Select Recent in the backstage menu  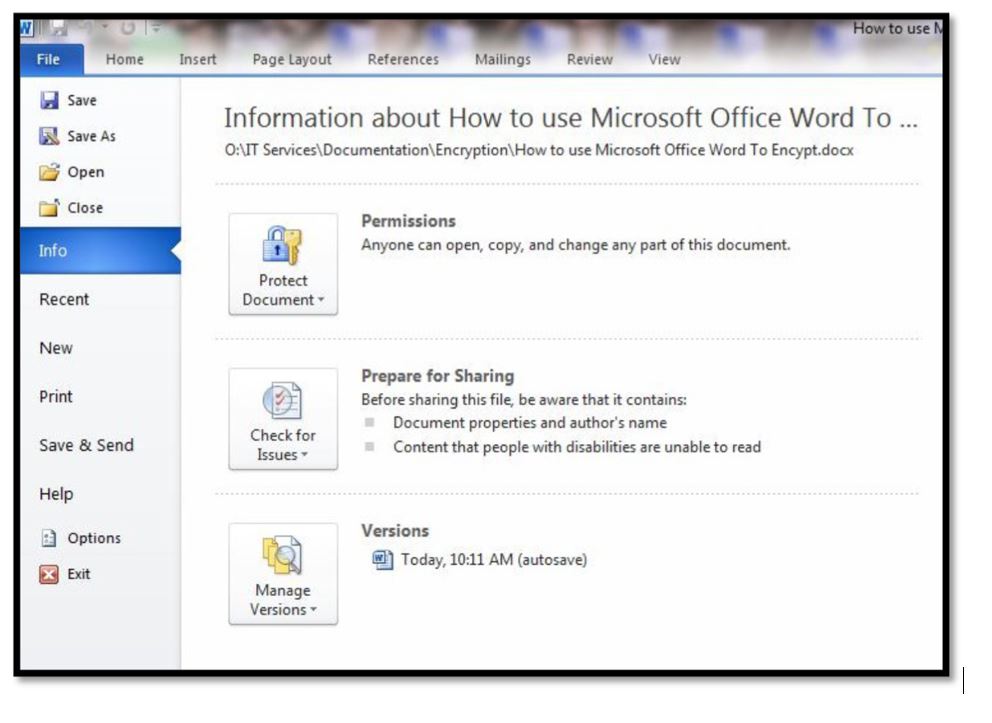click(64, 300)
